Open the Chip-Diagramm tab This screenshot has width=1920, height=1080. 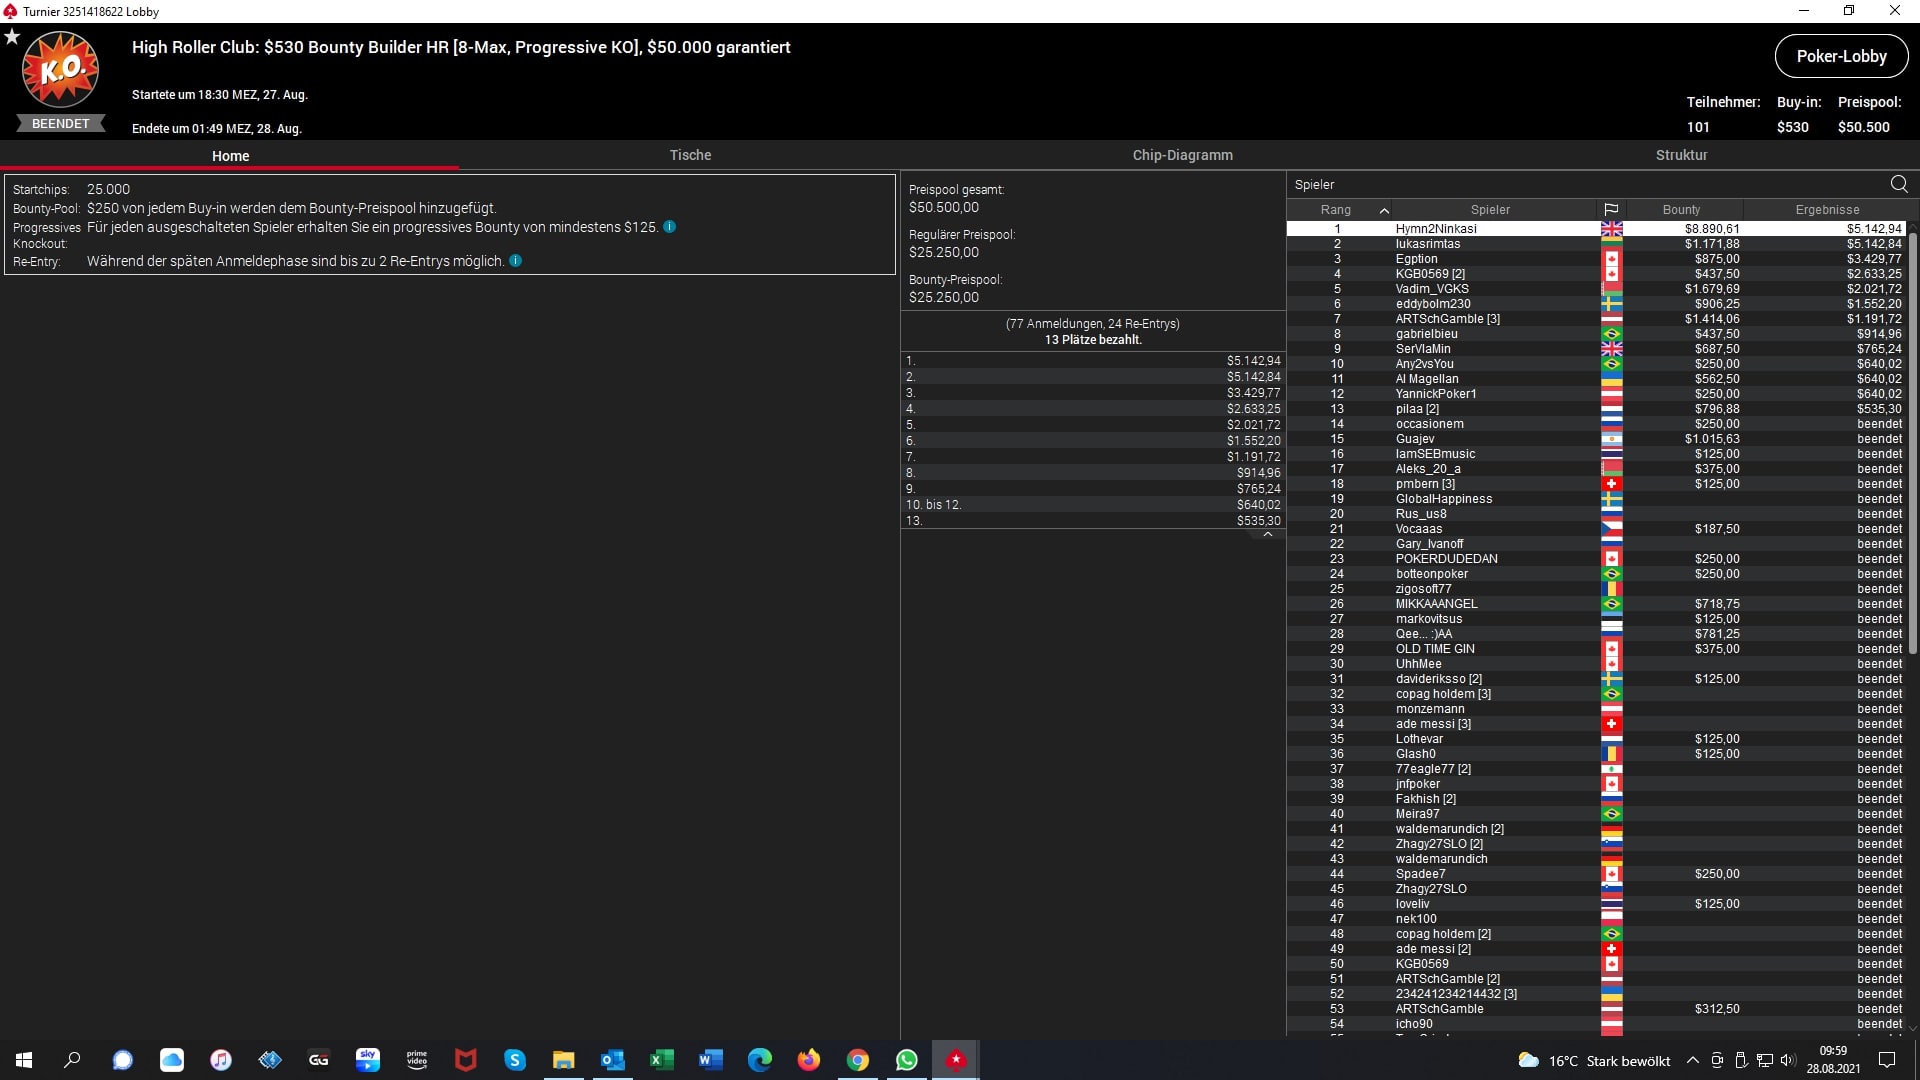click(1182, 155)
